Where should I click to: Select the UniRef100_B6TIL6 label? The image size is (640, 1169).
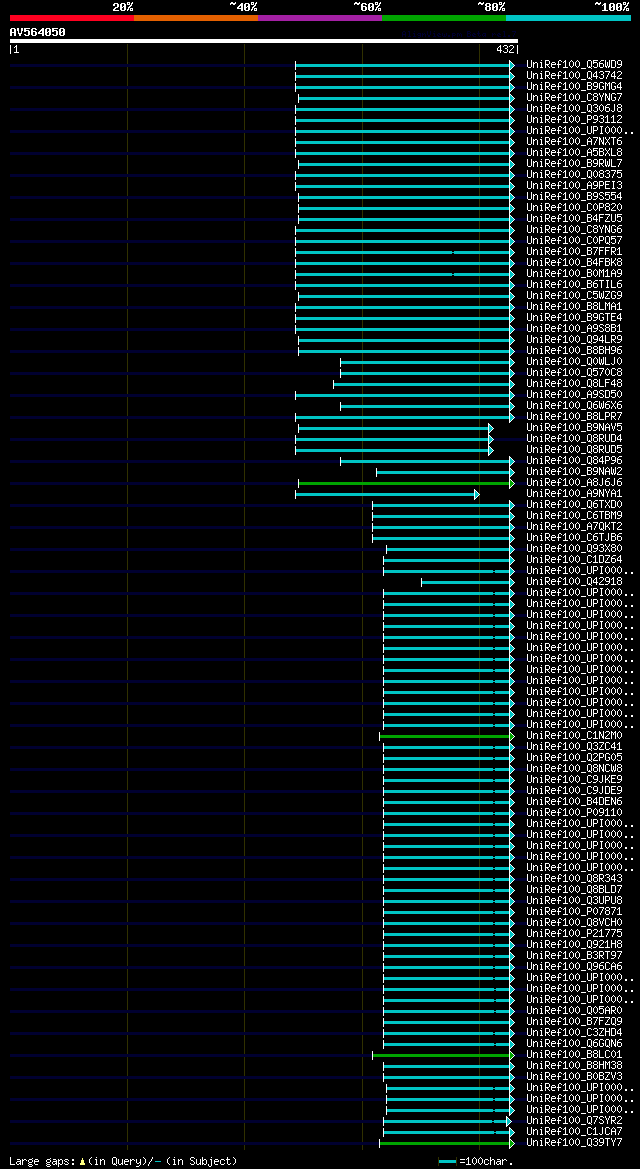point(574,285)
